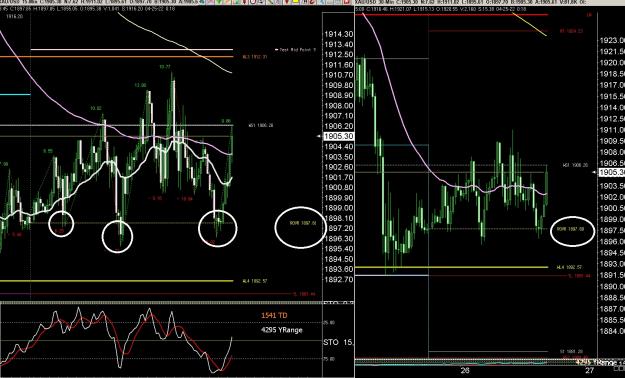The height and width of the screenshot is (378, 625).
Task: Select the 1902.60 price axis label
Action: [339, 167]
